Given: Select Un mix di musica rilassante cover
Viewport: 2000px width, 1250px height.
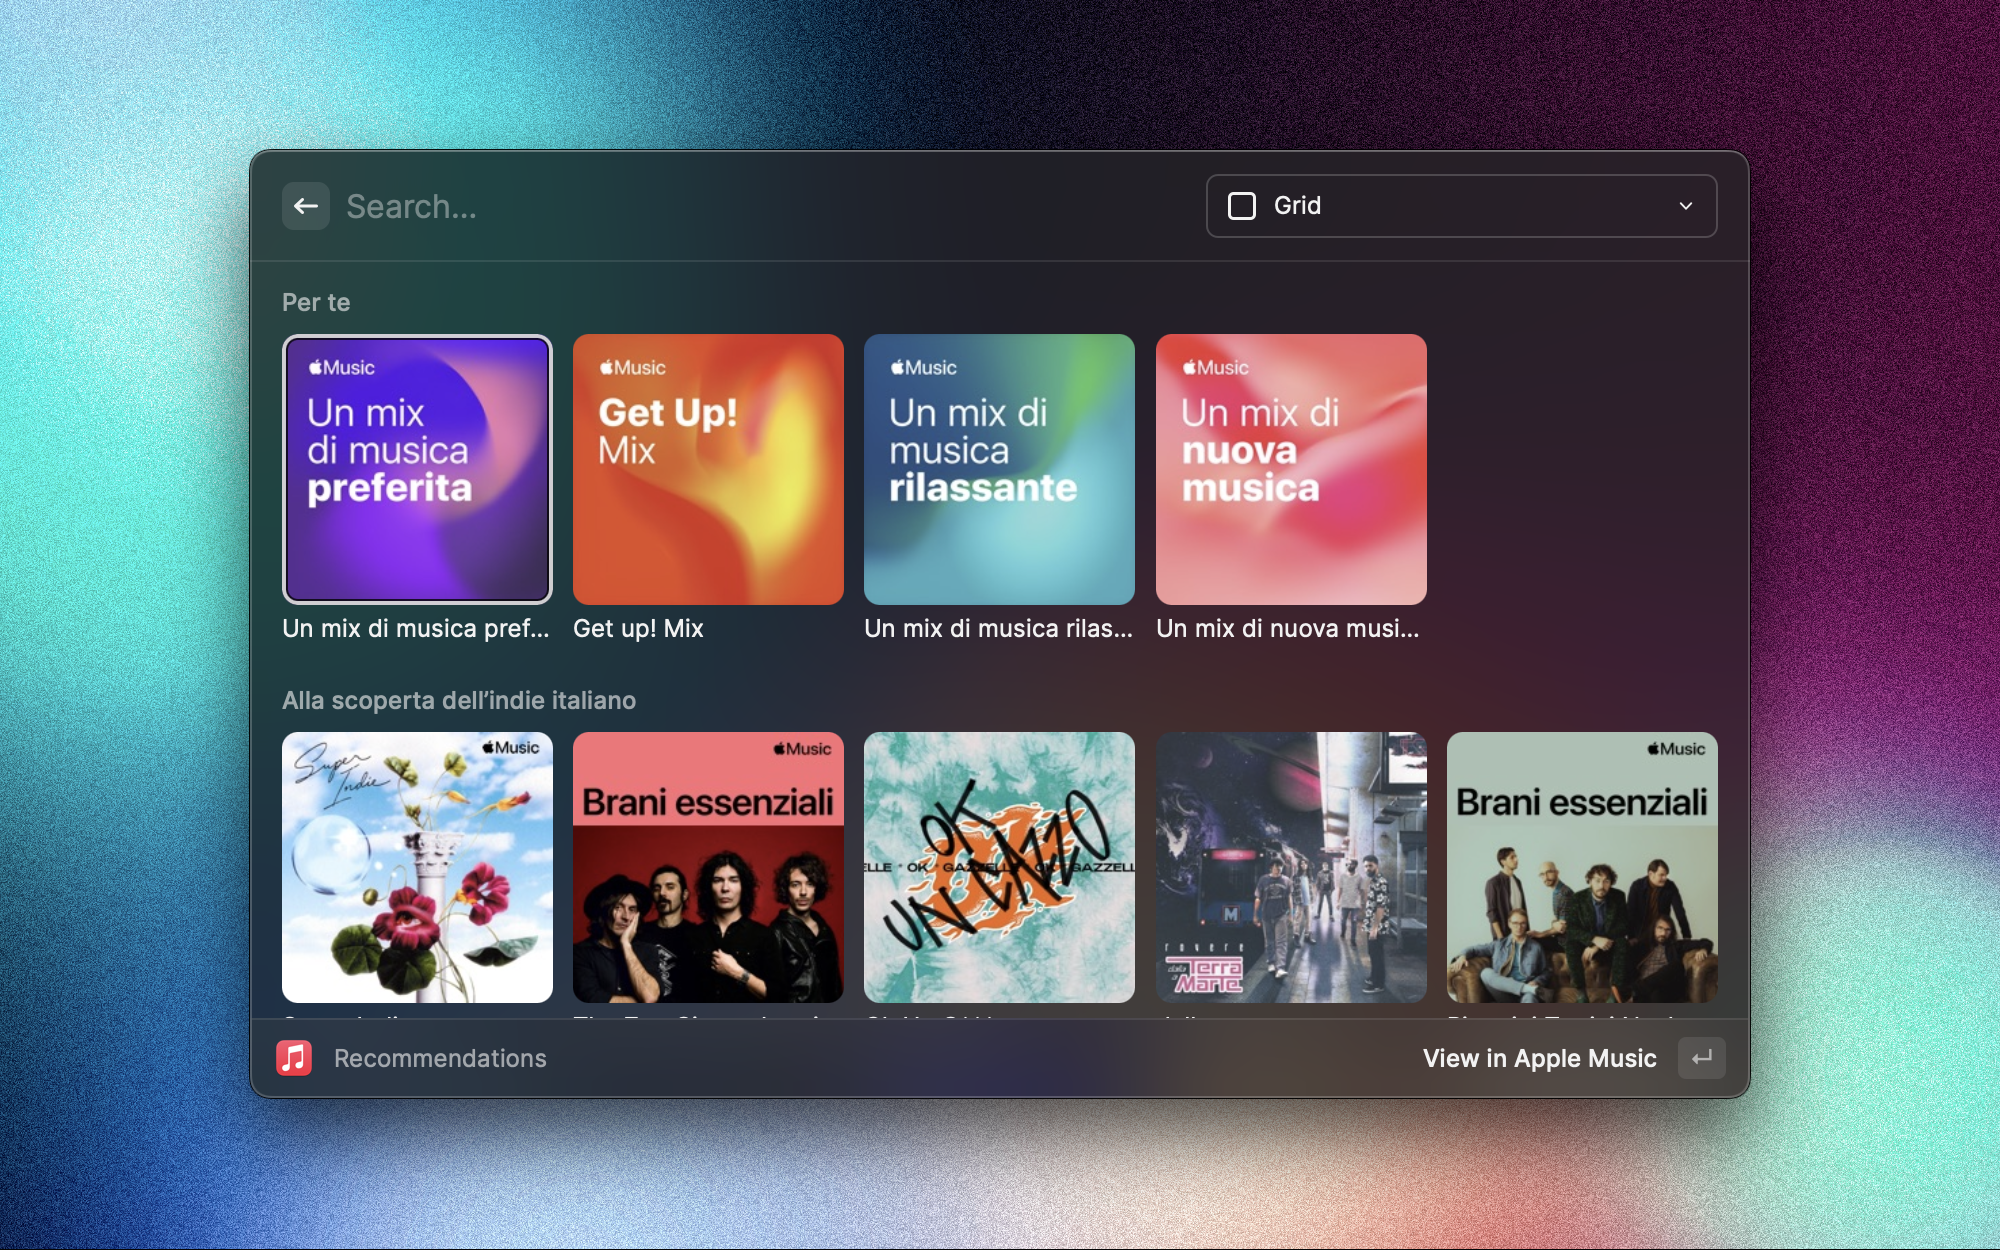Looking at the screenshot, I should 999,469.
